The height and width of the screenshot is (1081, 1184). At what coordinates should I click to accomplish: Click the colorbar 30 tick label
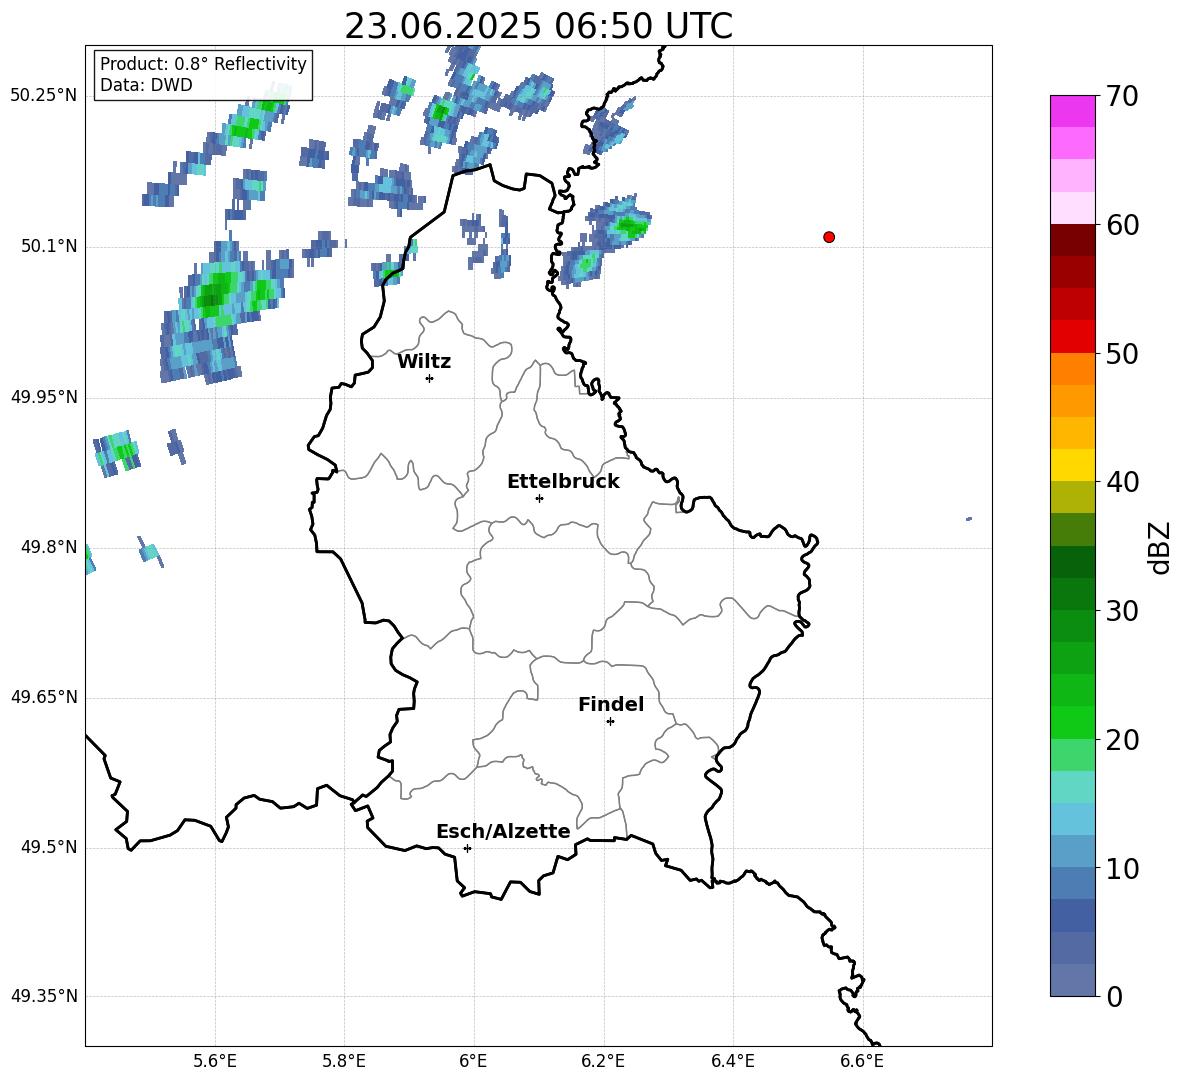tap(1122, 611)
